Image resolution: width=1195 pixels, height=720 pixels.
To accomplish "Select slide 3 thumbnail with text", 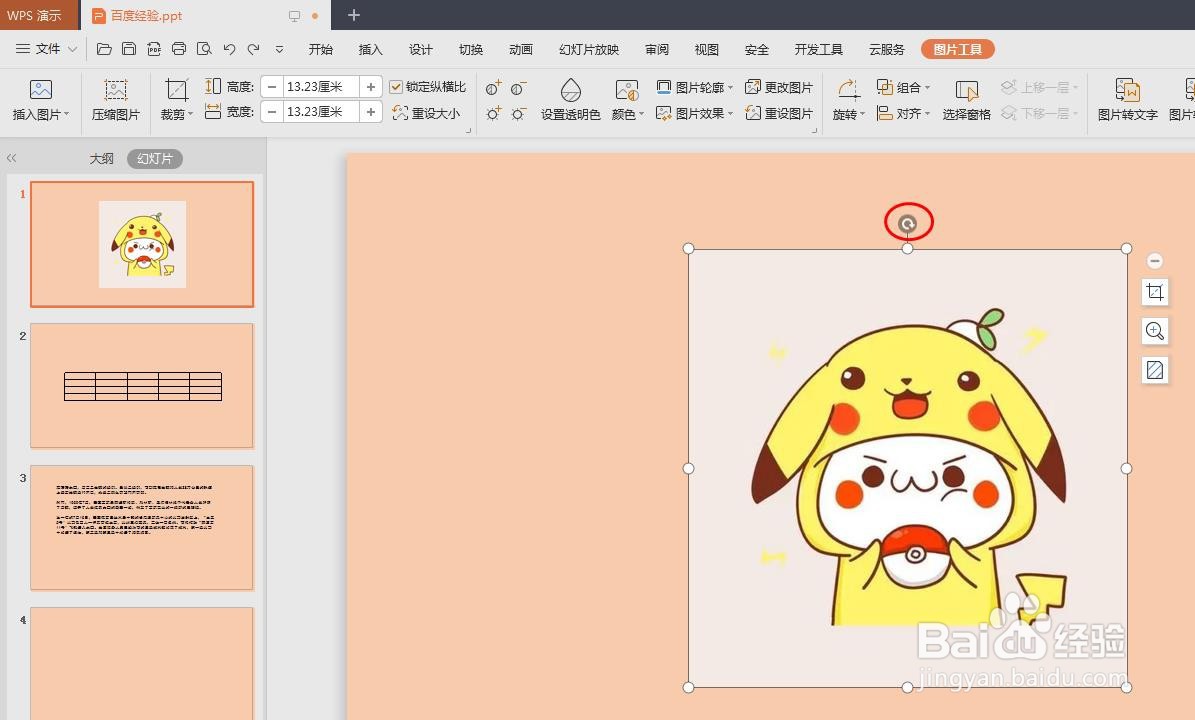I will click(142, 527).
